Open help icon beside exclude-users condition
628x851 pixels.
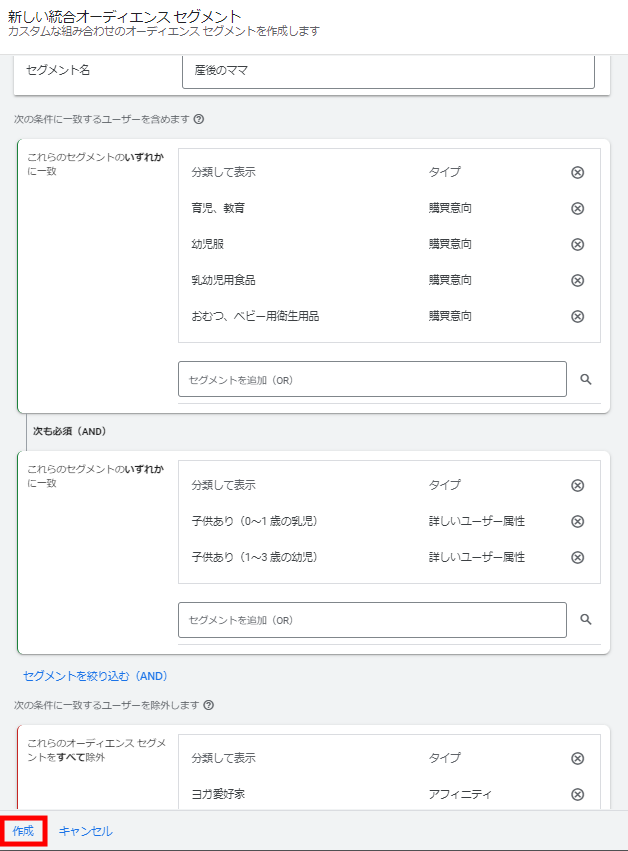(x=208, y=705)
